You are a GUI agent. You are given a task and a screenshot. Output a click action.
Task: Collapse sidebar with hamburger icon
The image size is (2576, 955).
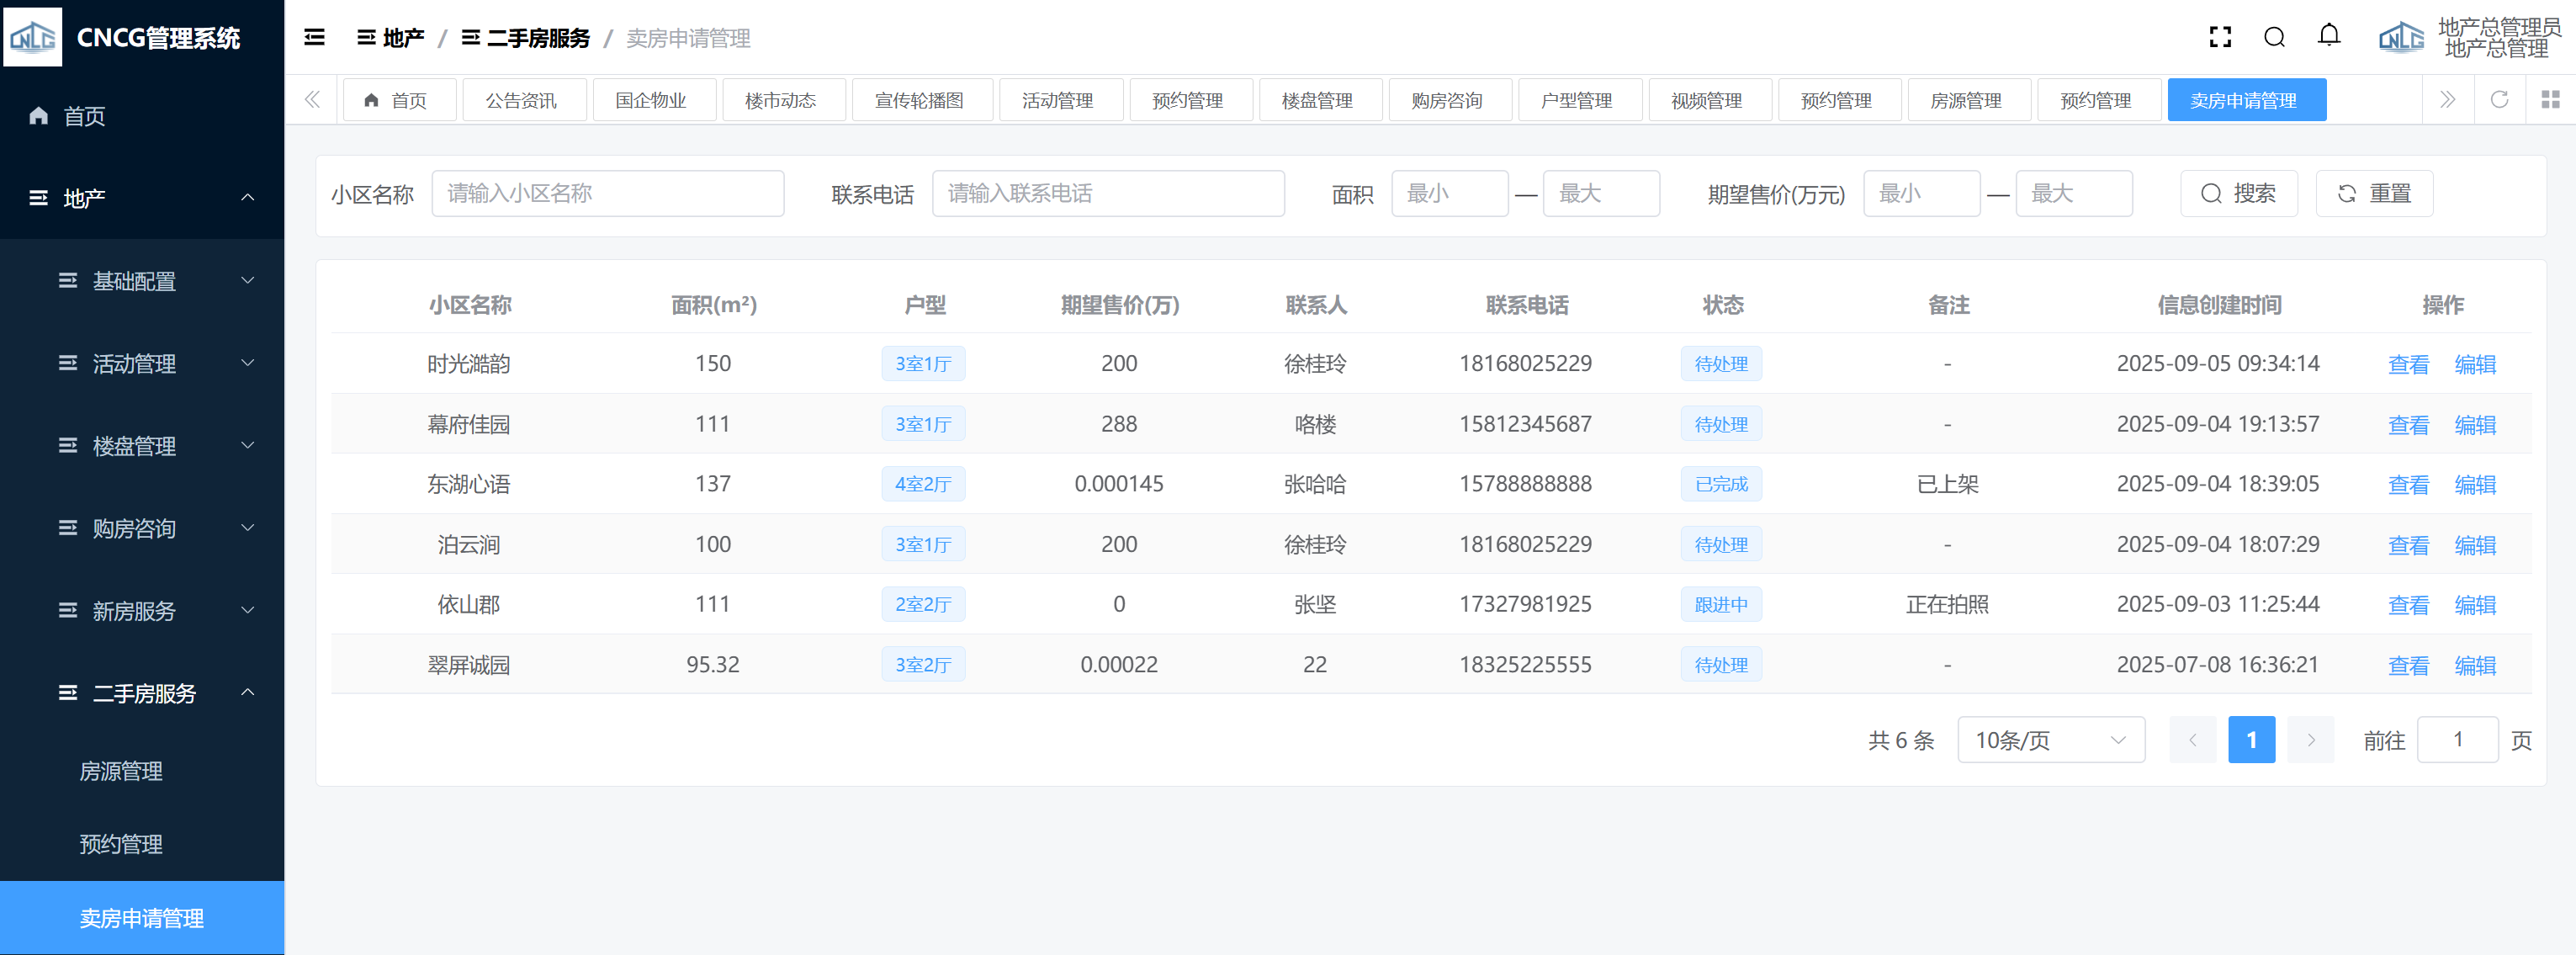coord(314,37)
